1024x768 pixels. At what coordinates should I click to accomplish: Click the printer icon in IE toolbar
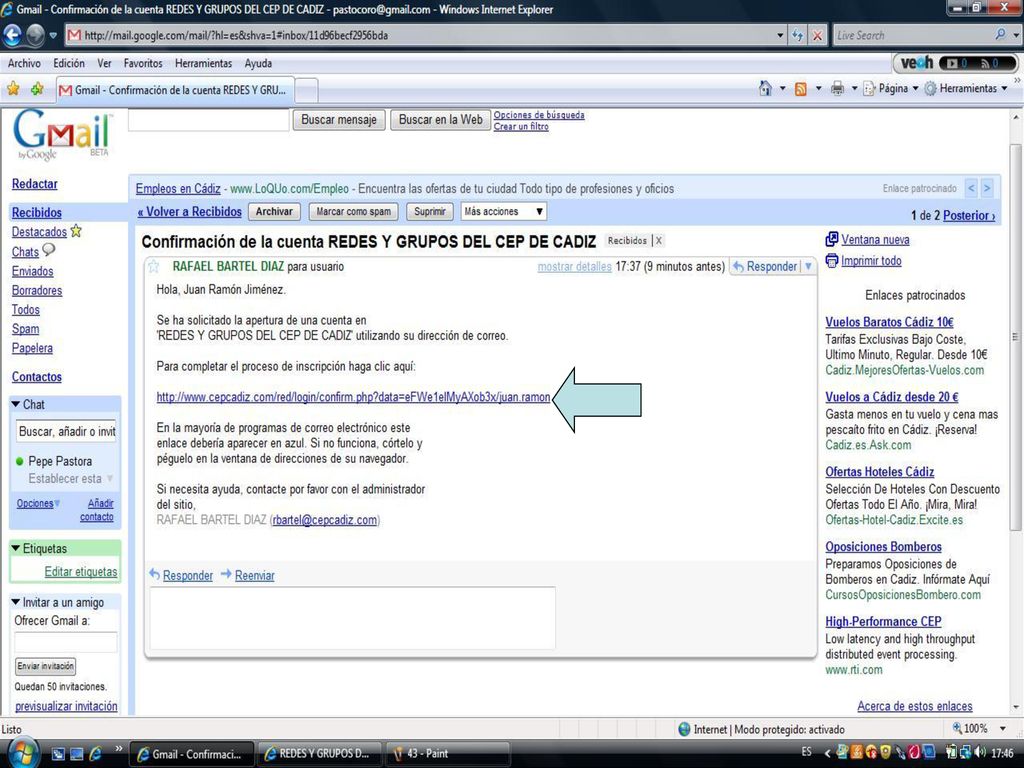click(837, 89)
